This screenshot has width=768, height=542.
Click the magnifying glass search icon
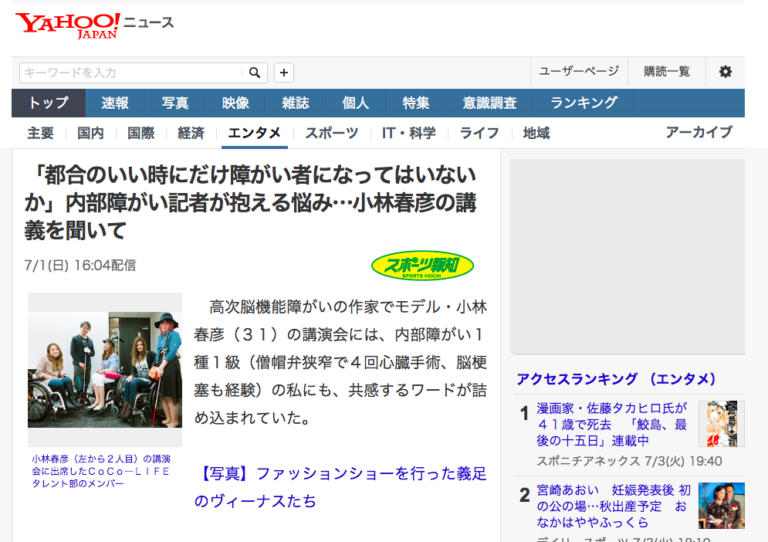click(255, 73)
